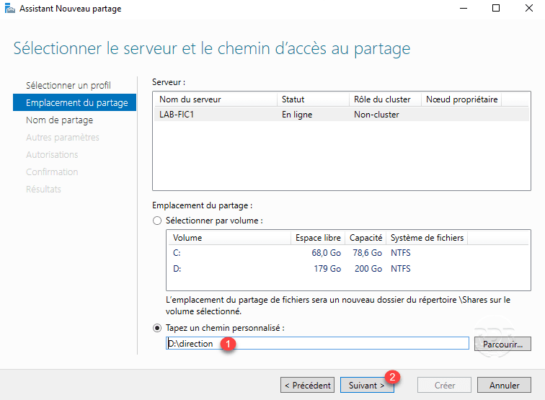Close the Assistant Nouveau partage window
Image resolution: width=545 pixels, height=400 pixels.
point(529,8)
